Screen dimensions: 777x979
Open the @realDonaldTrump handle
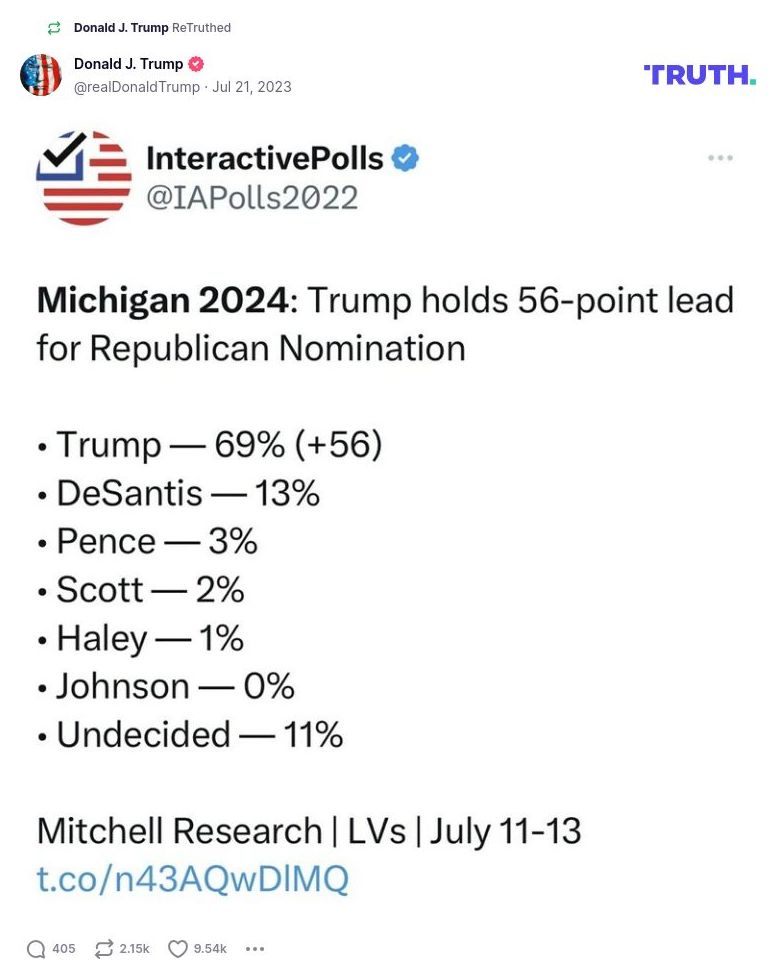(x=138, y=87)
